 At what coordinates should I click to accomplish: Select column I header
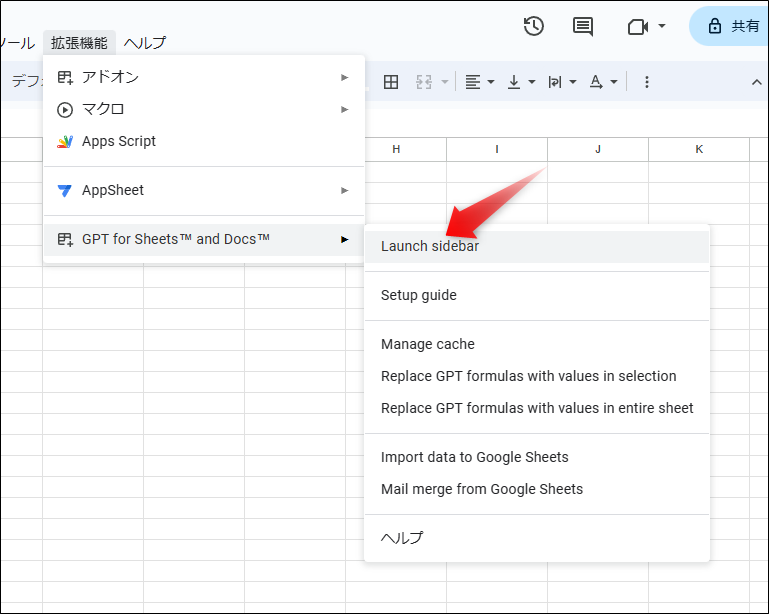[x=497, y=149]
